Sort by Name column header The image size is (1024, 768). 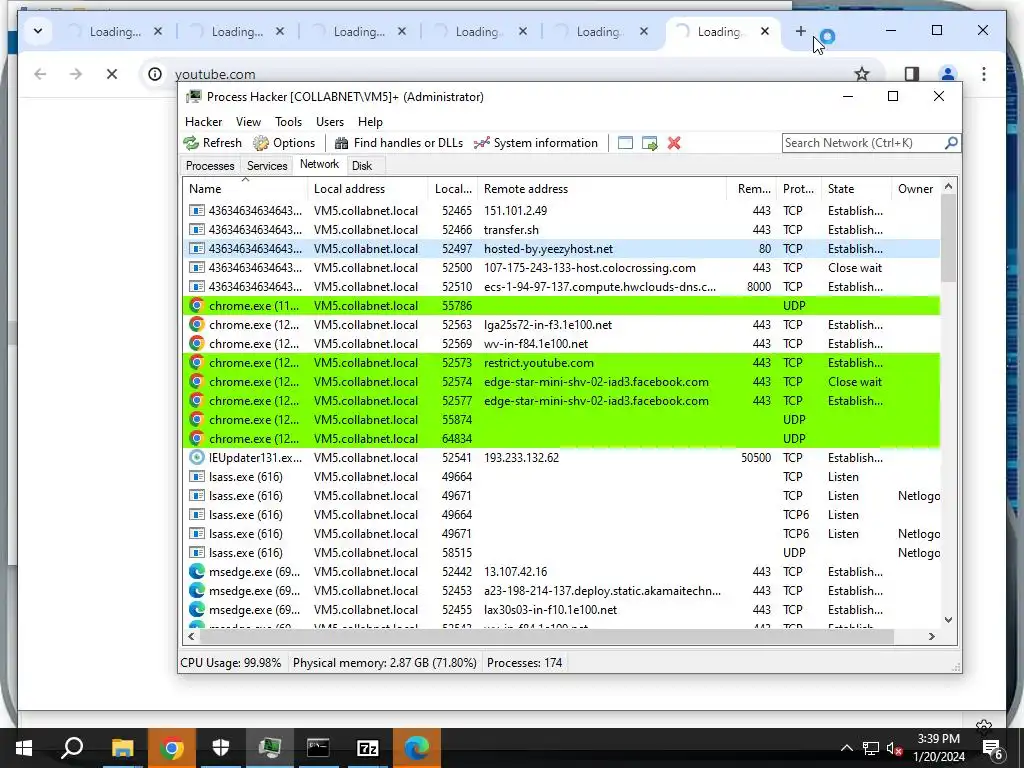click(245, 189)
